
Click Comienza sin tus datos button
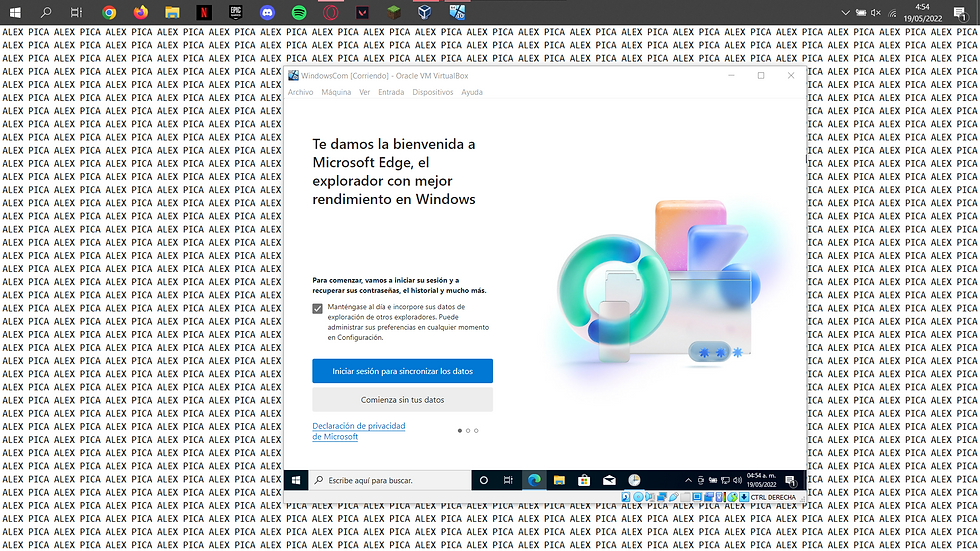tap(402, 399)
